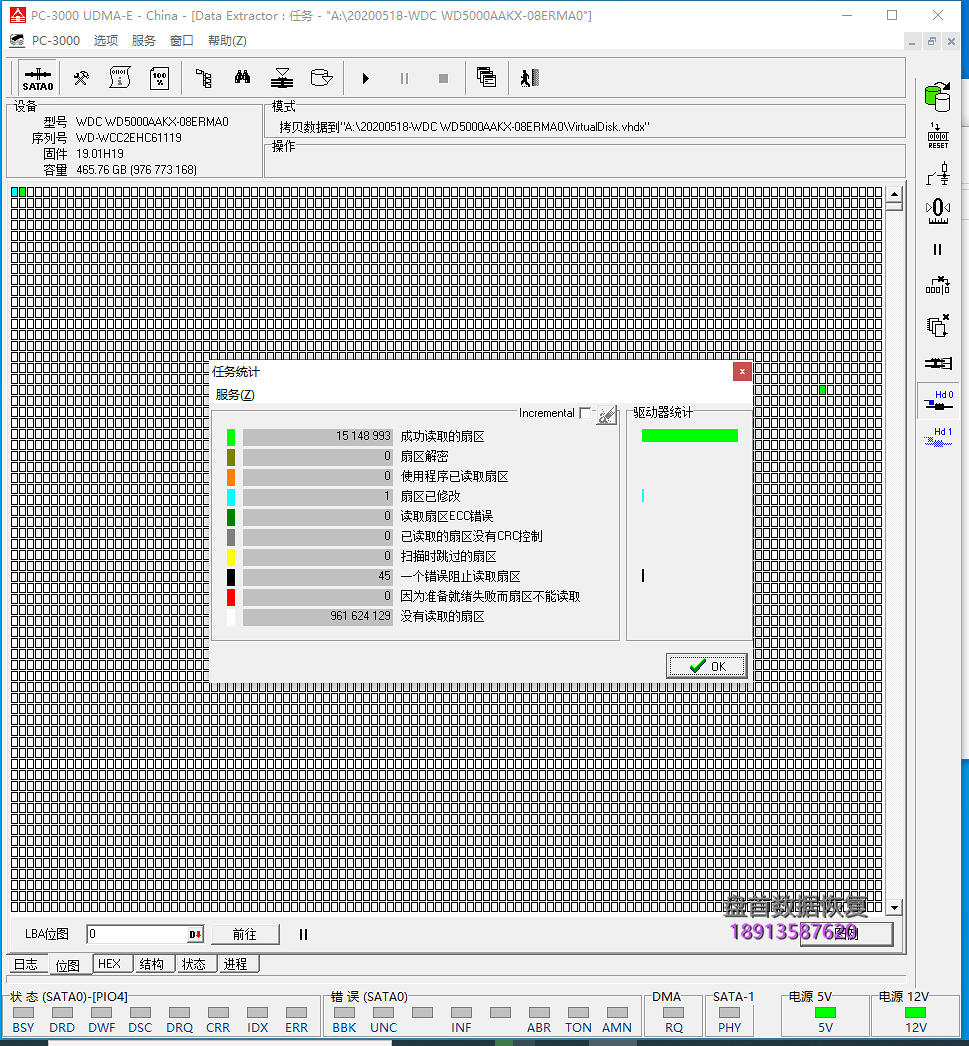Switch to the HEX tab
The image size is (969, 1046).
point(109,964)
